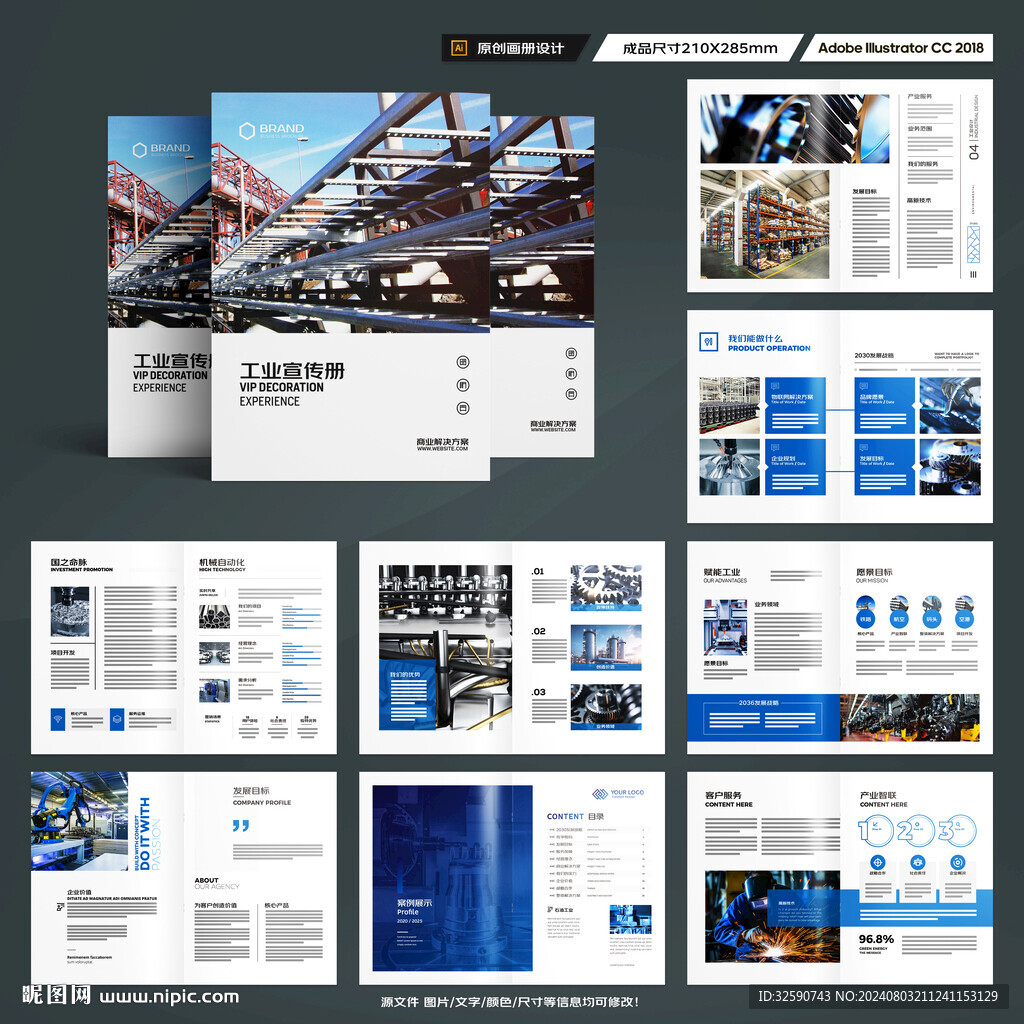
Task: Click the PRODUCT OPERATION heading
Action: 769,348
